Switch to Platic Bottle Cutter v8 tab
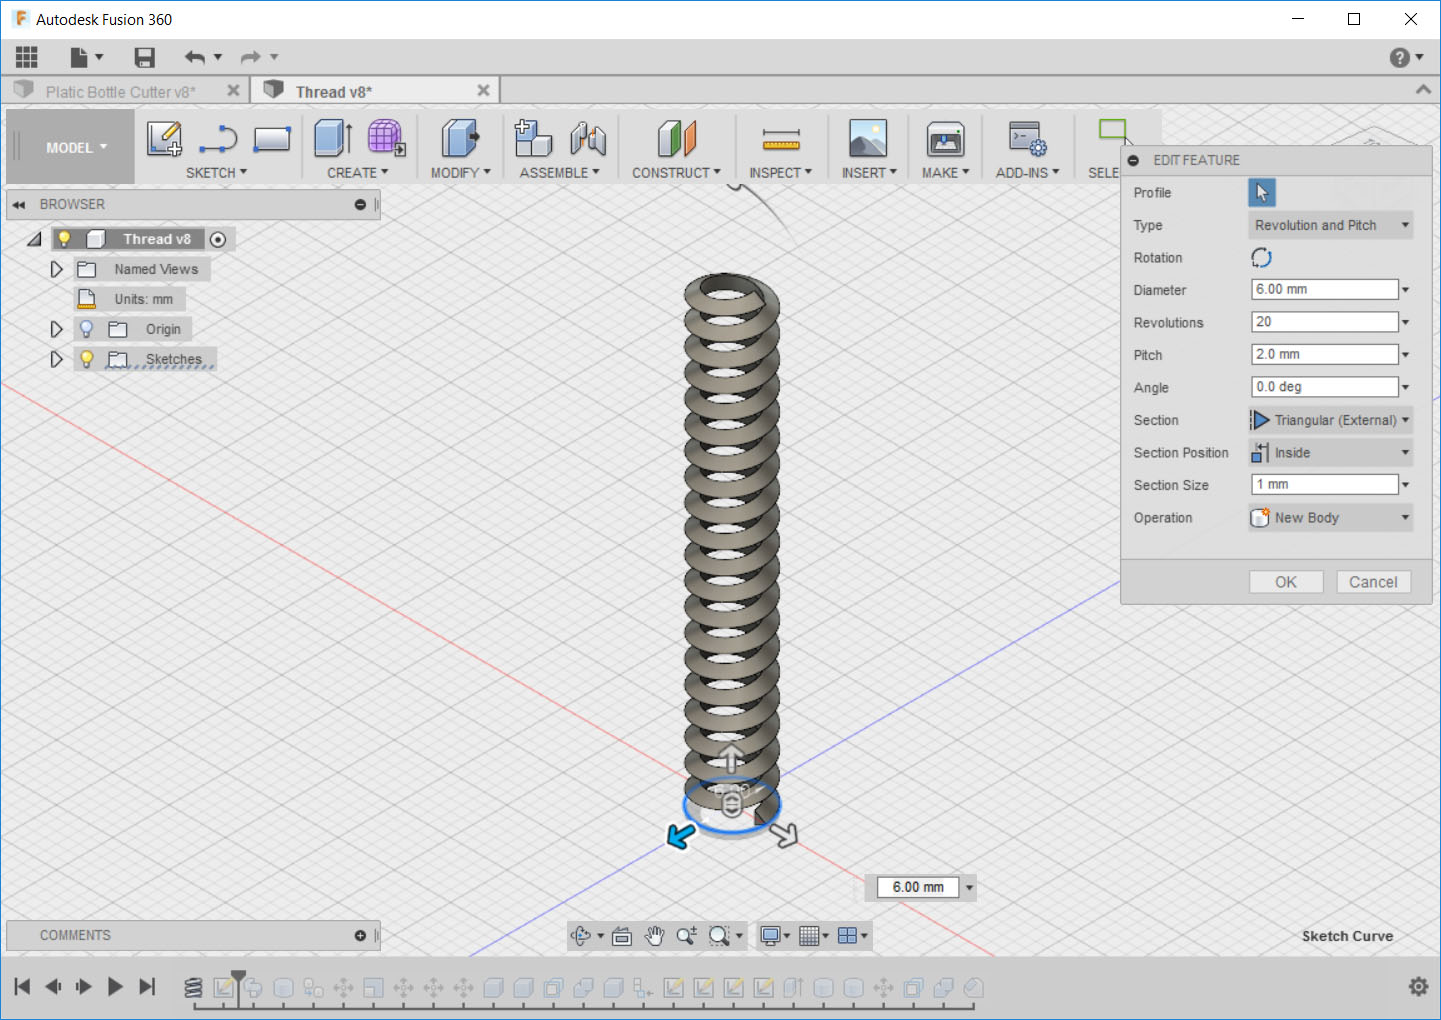 coord(120,91)
